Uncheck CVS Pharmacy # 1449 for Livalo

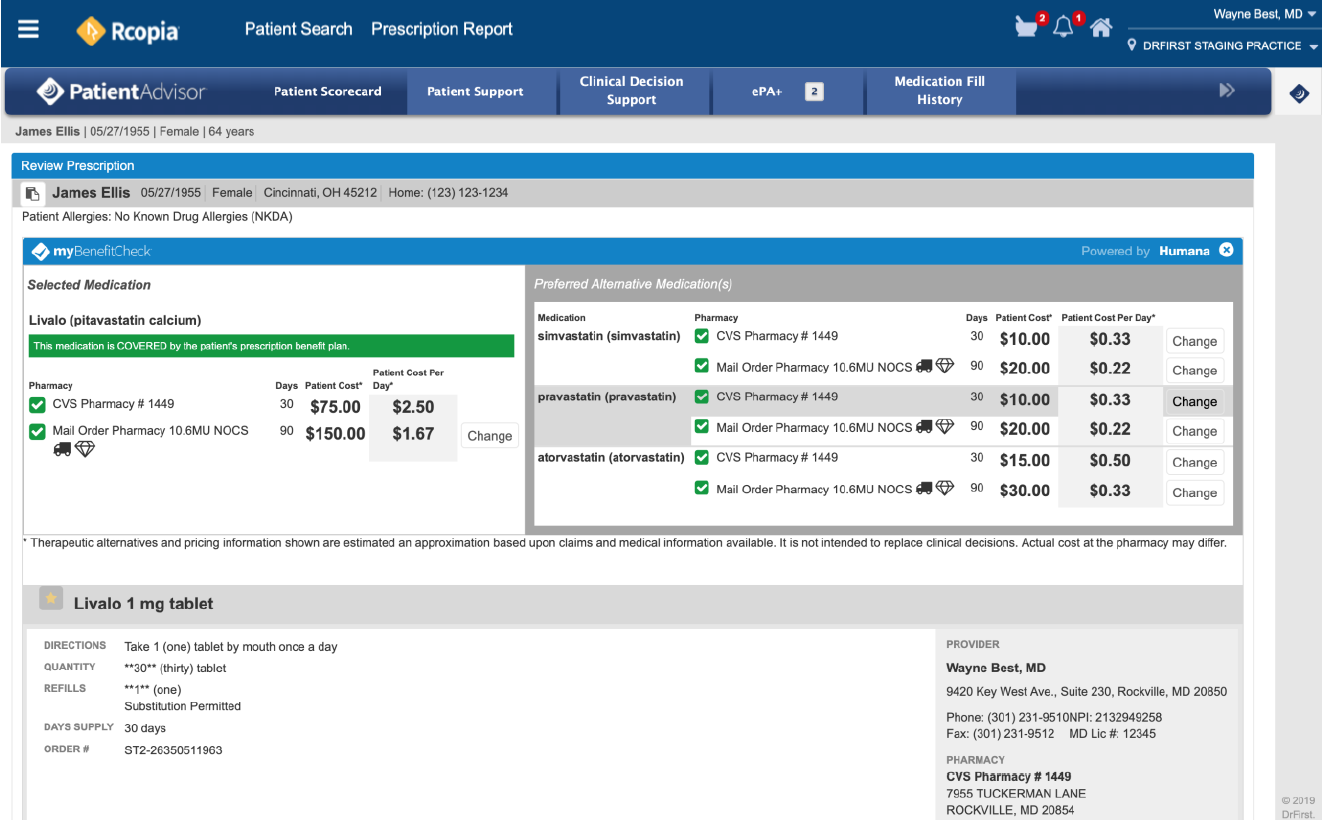click(x=37, y=405)
